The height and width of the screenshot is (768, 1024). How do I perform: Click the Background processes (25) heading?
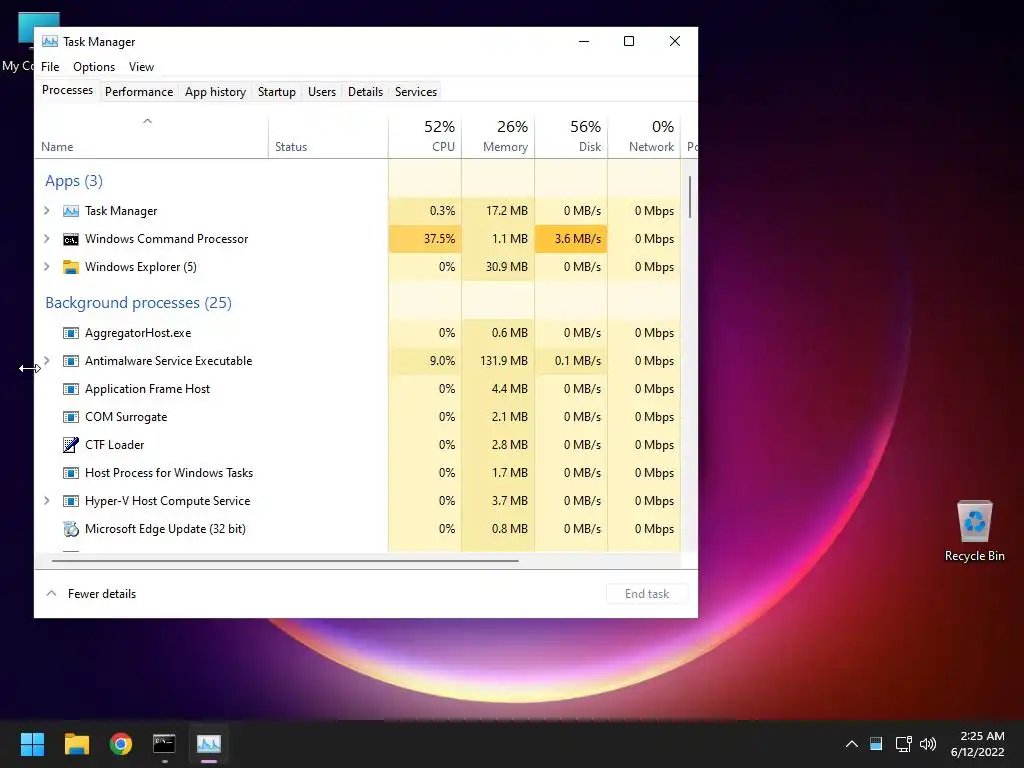coord(138,303)
